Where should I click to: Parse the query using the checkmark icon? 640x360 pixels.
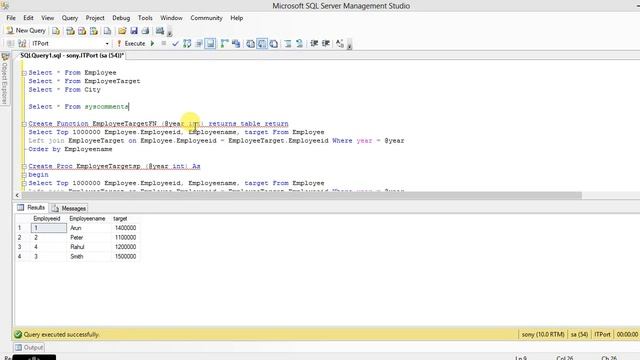[176, 43]
